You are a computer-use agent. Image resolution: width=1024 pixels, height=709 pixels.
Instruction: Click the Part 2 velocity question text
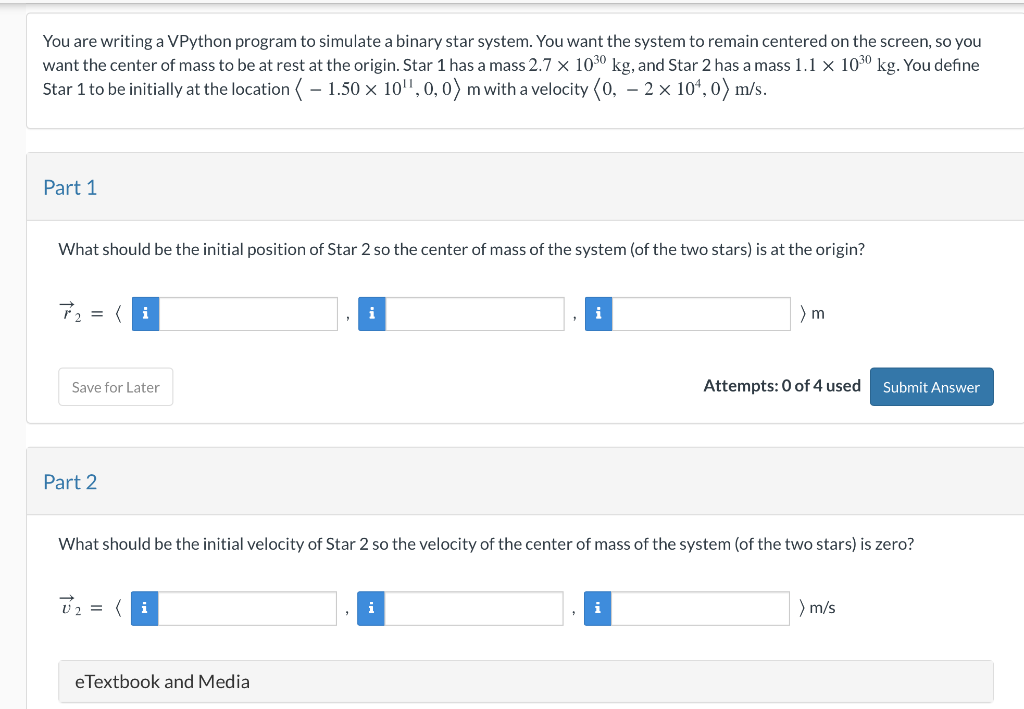tap(486, 544)
